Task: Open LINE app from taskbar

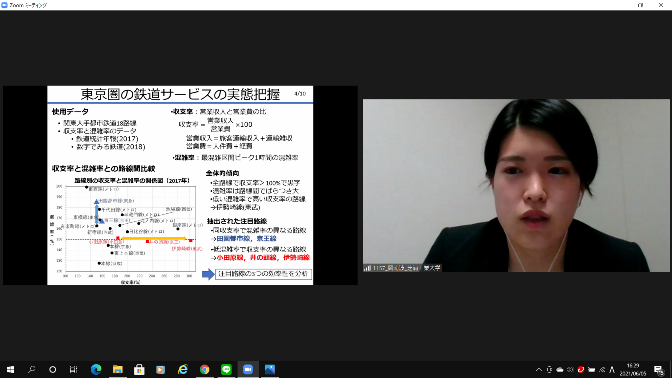Action: 226,369
